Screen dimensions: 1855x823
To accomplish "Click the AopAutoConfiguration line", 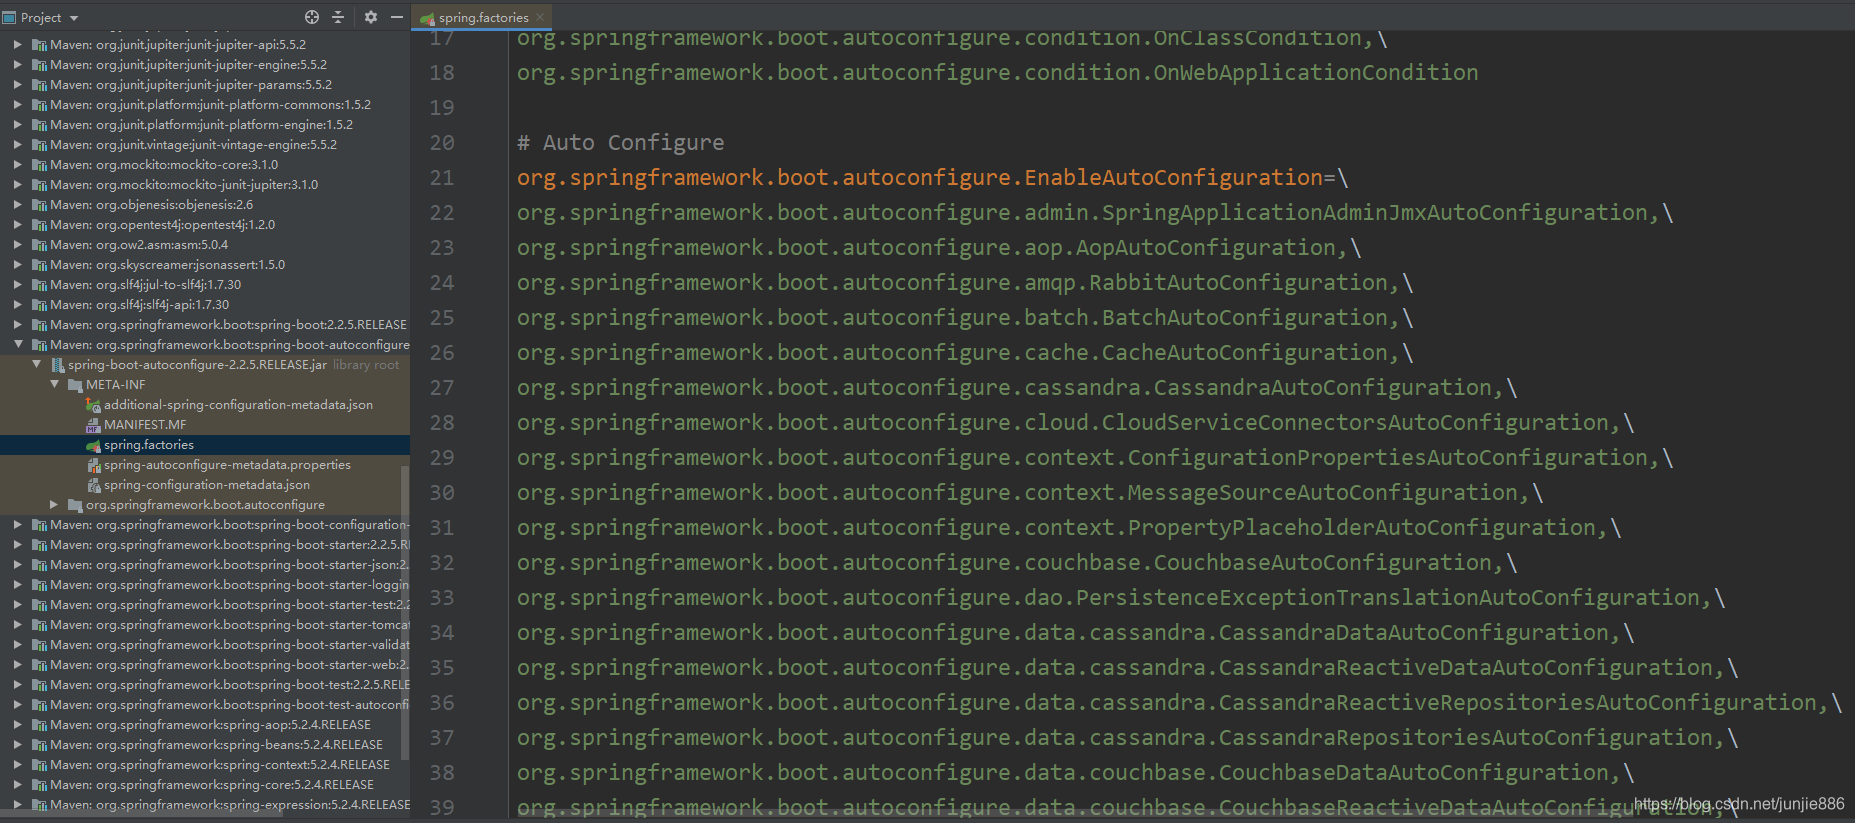I will coord(939,248).
